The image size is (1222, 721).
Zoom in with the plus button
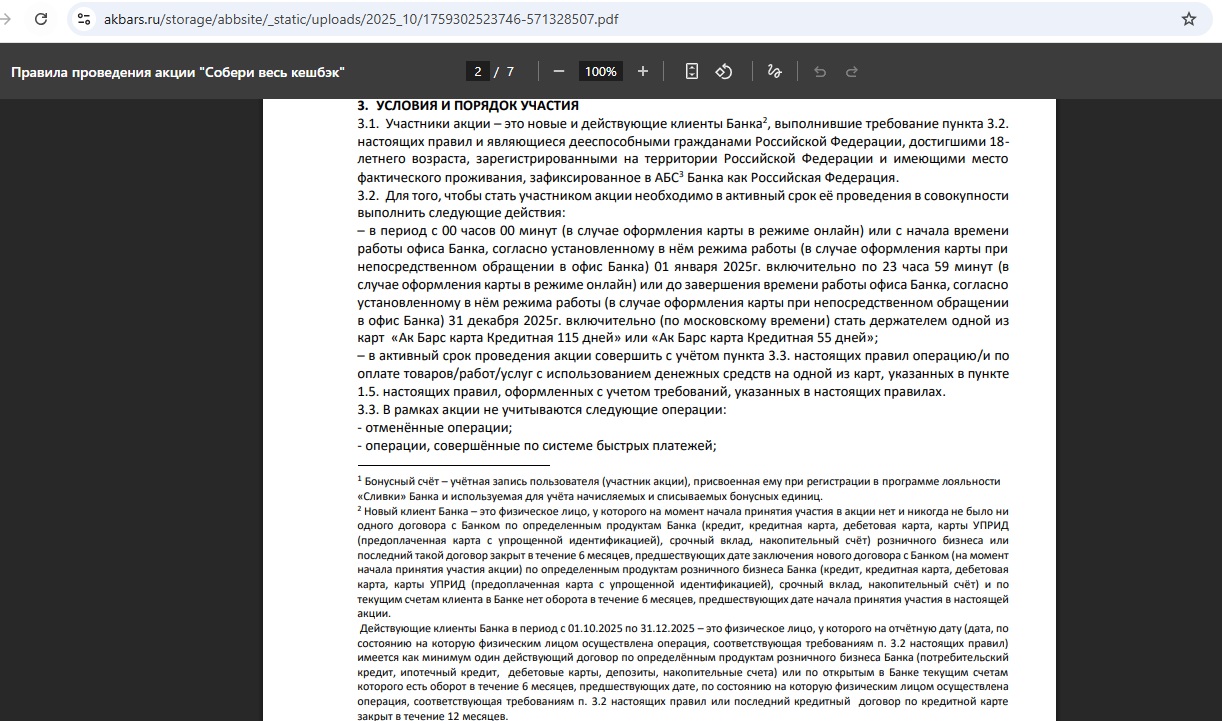643,72
